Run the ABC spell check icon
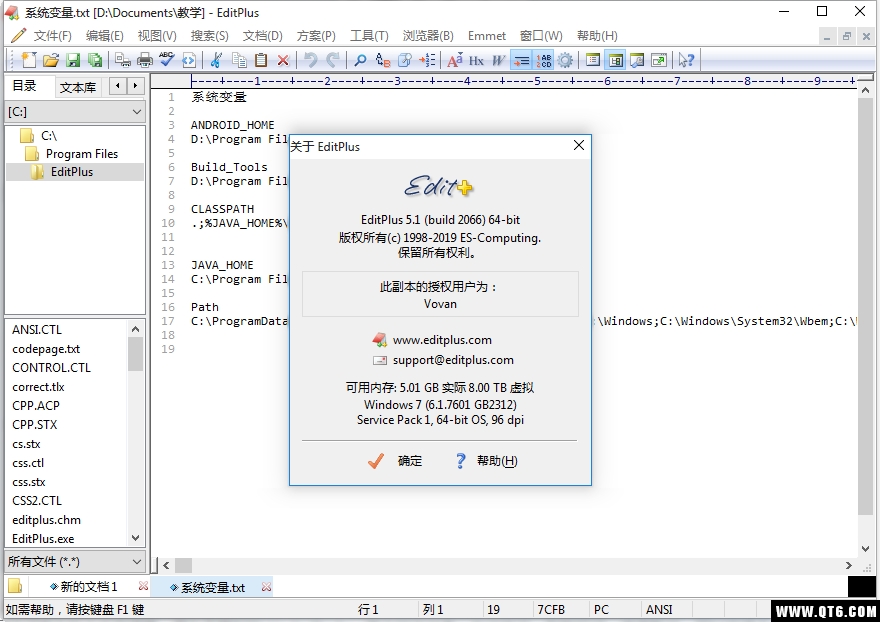880x622 pixels. tap(167, 60)
